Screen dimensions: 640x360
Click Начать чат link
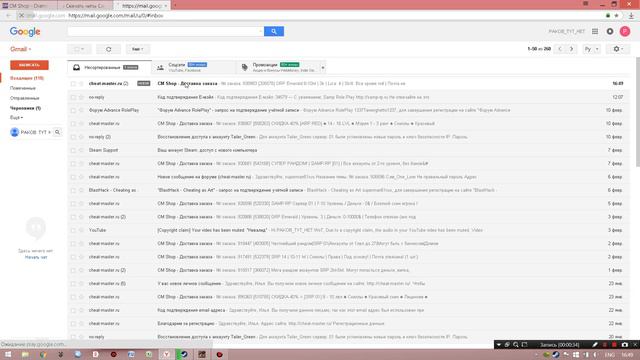click(x=36, y=257)
